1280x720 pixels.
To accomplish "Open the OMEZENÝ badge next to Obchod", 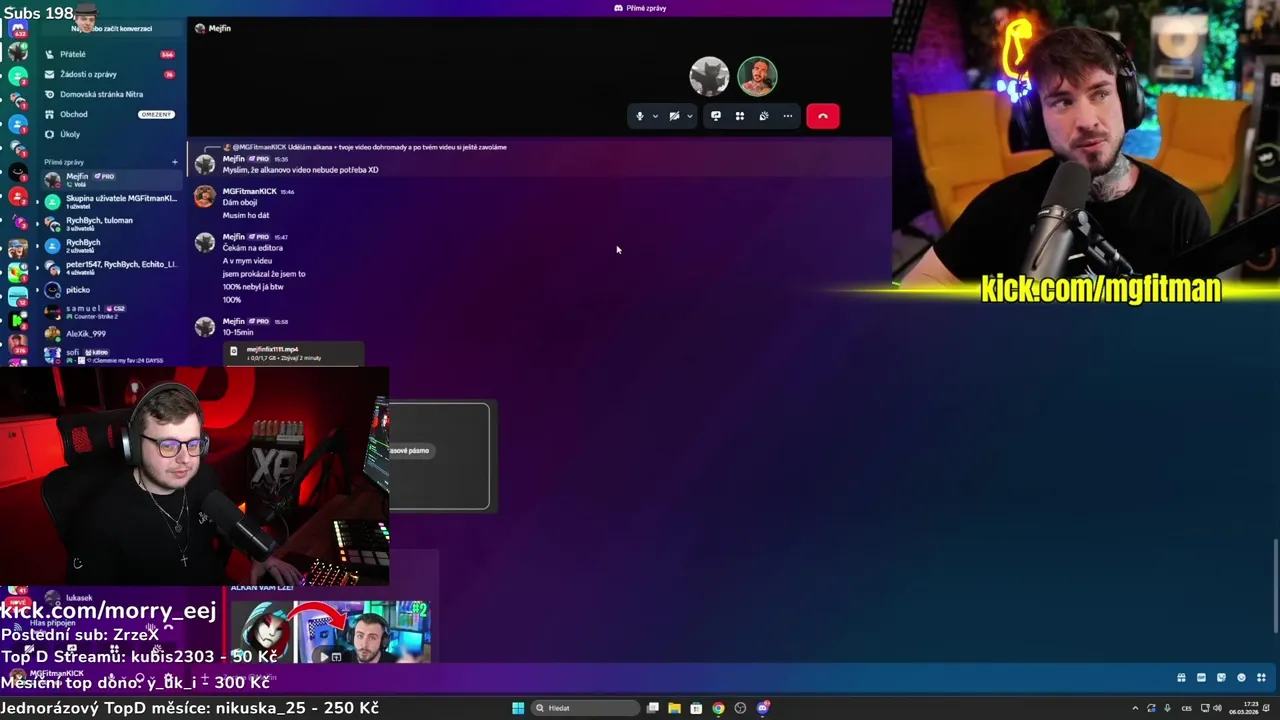I will [156, 114].
